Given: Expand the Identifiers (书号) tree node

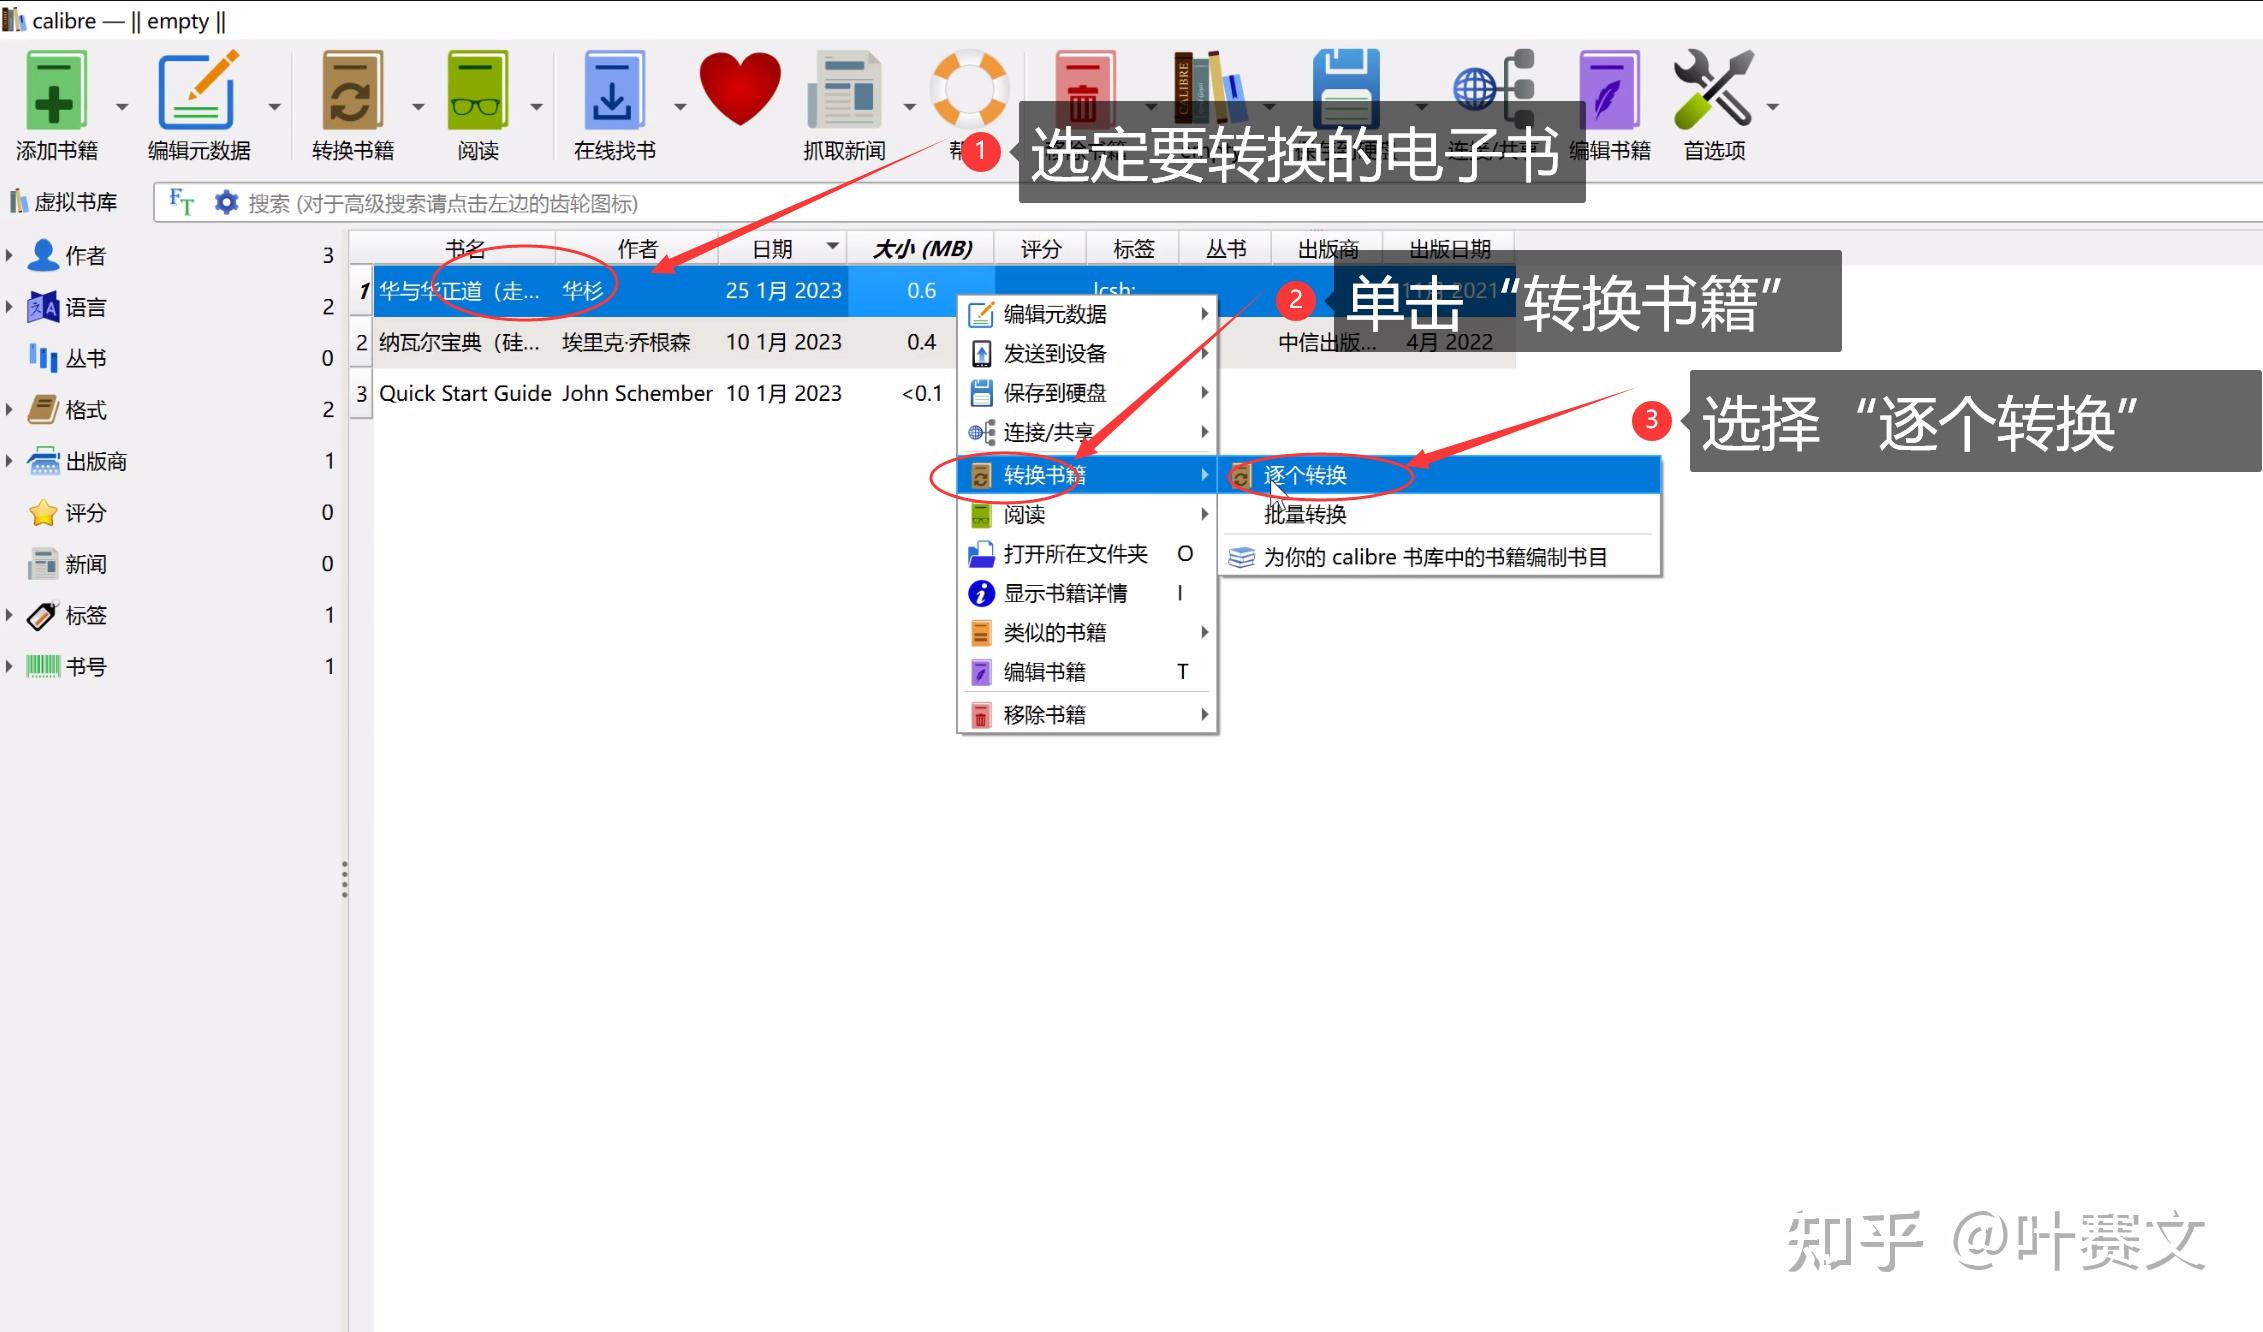Looking at the screenshot, I should click(x=10, y=666).
